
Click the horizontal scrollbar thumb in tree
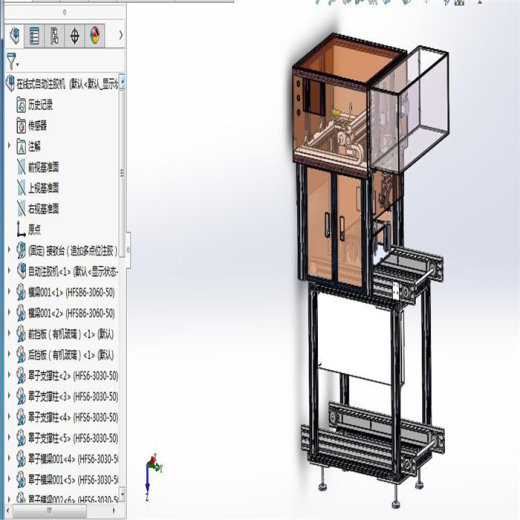pos(50,510)
